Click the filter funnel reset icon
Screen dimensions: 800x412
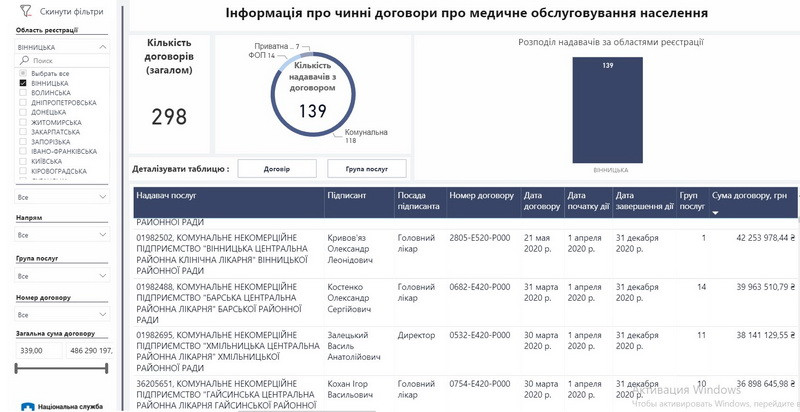[x=24, y=10]
